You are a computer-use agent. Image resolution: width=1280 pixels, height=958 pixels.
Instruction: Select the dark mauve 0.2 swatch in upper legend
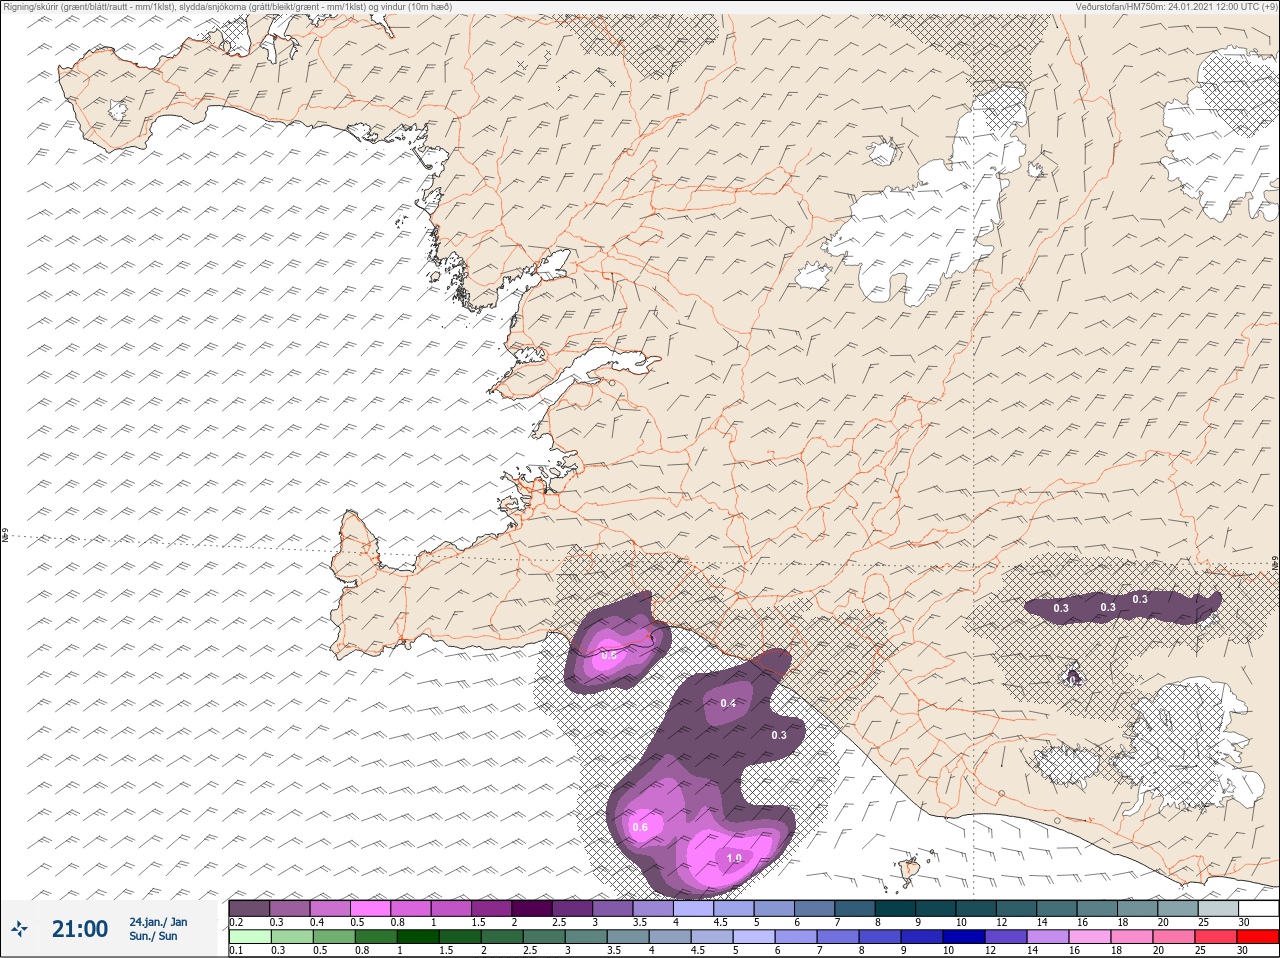point(249,908)
